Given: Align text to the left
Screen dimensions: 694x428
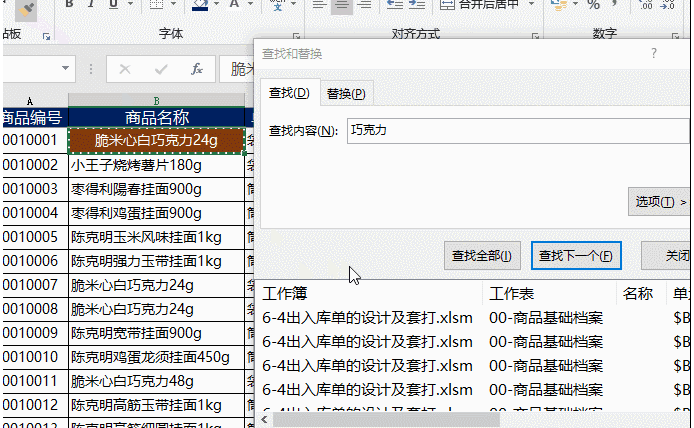Looking at the screenshot, I should pos(319,5).
